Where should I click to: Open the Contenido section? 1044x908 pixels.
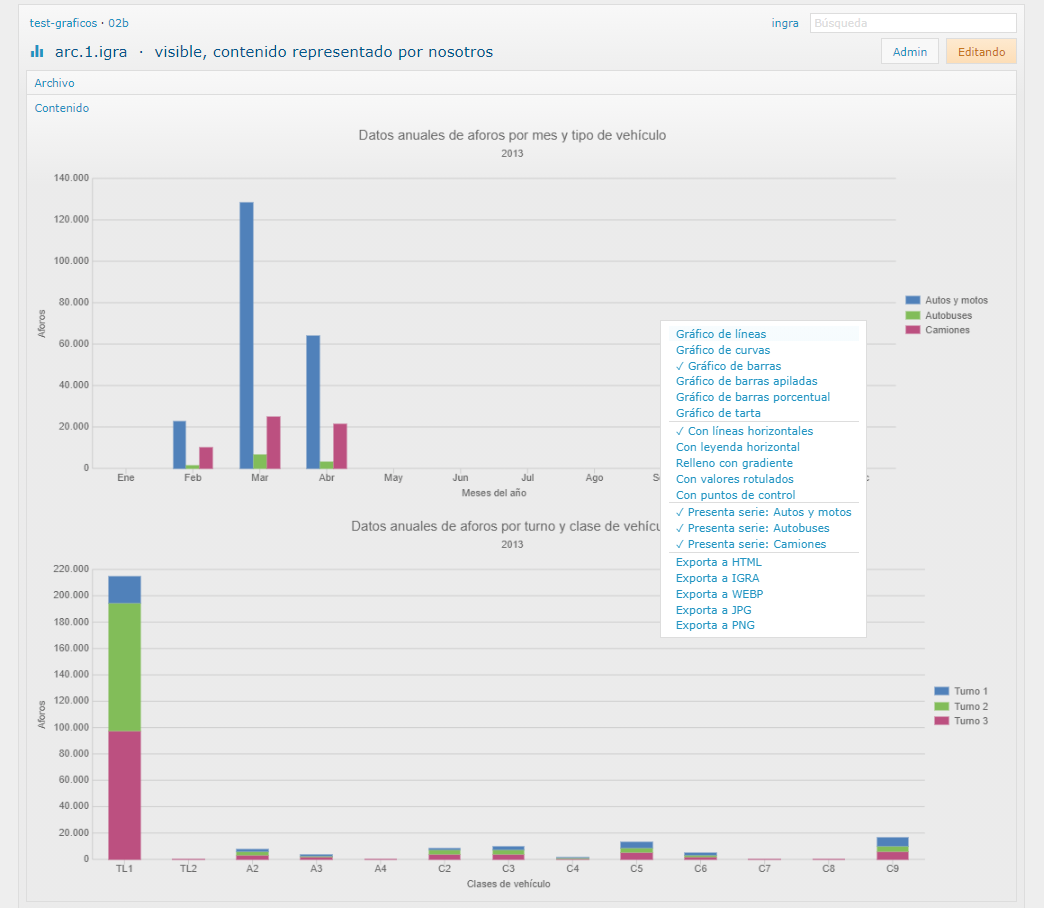tap(62, 109)
